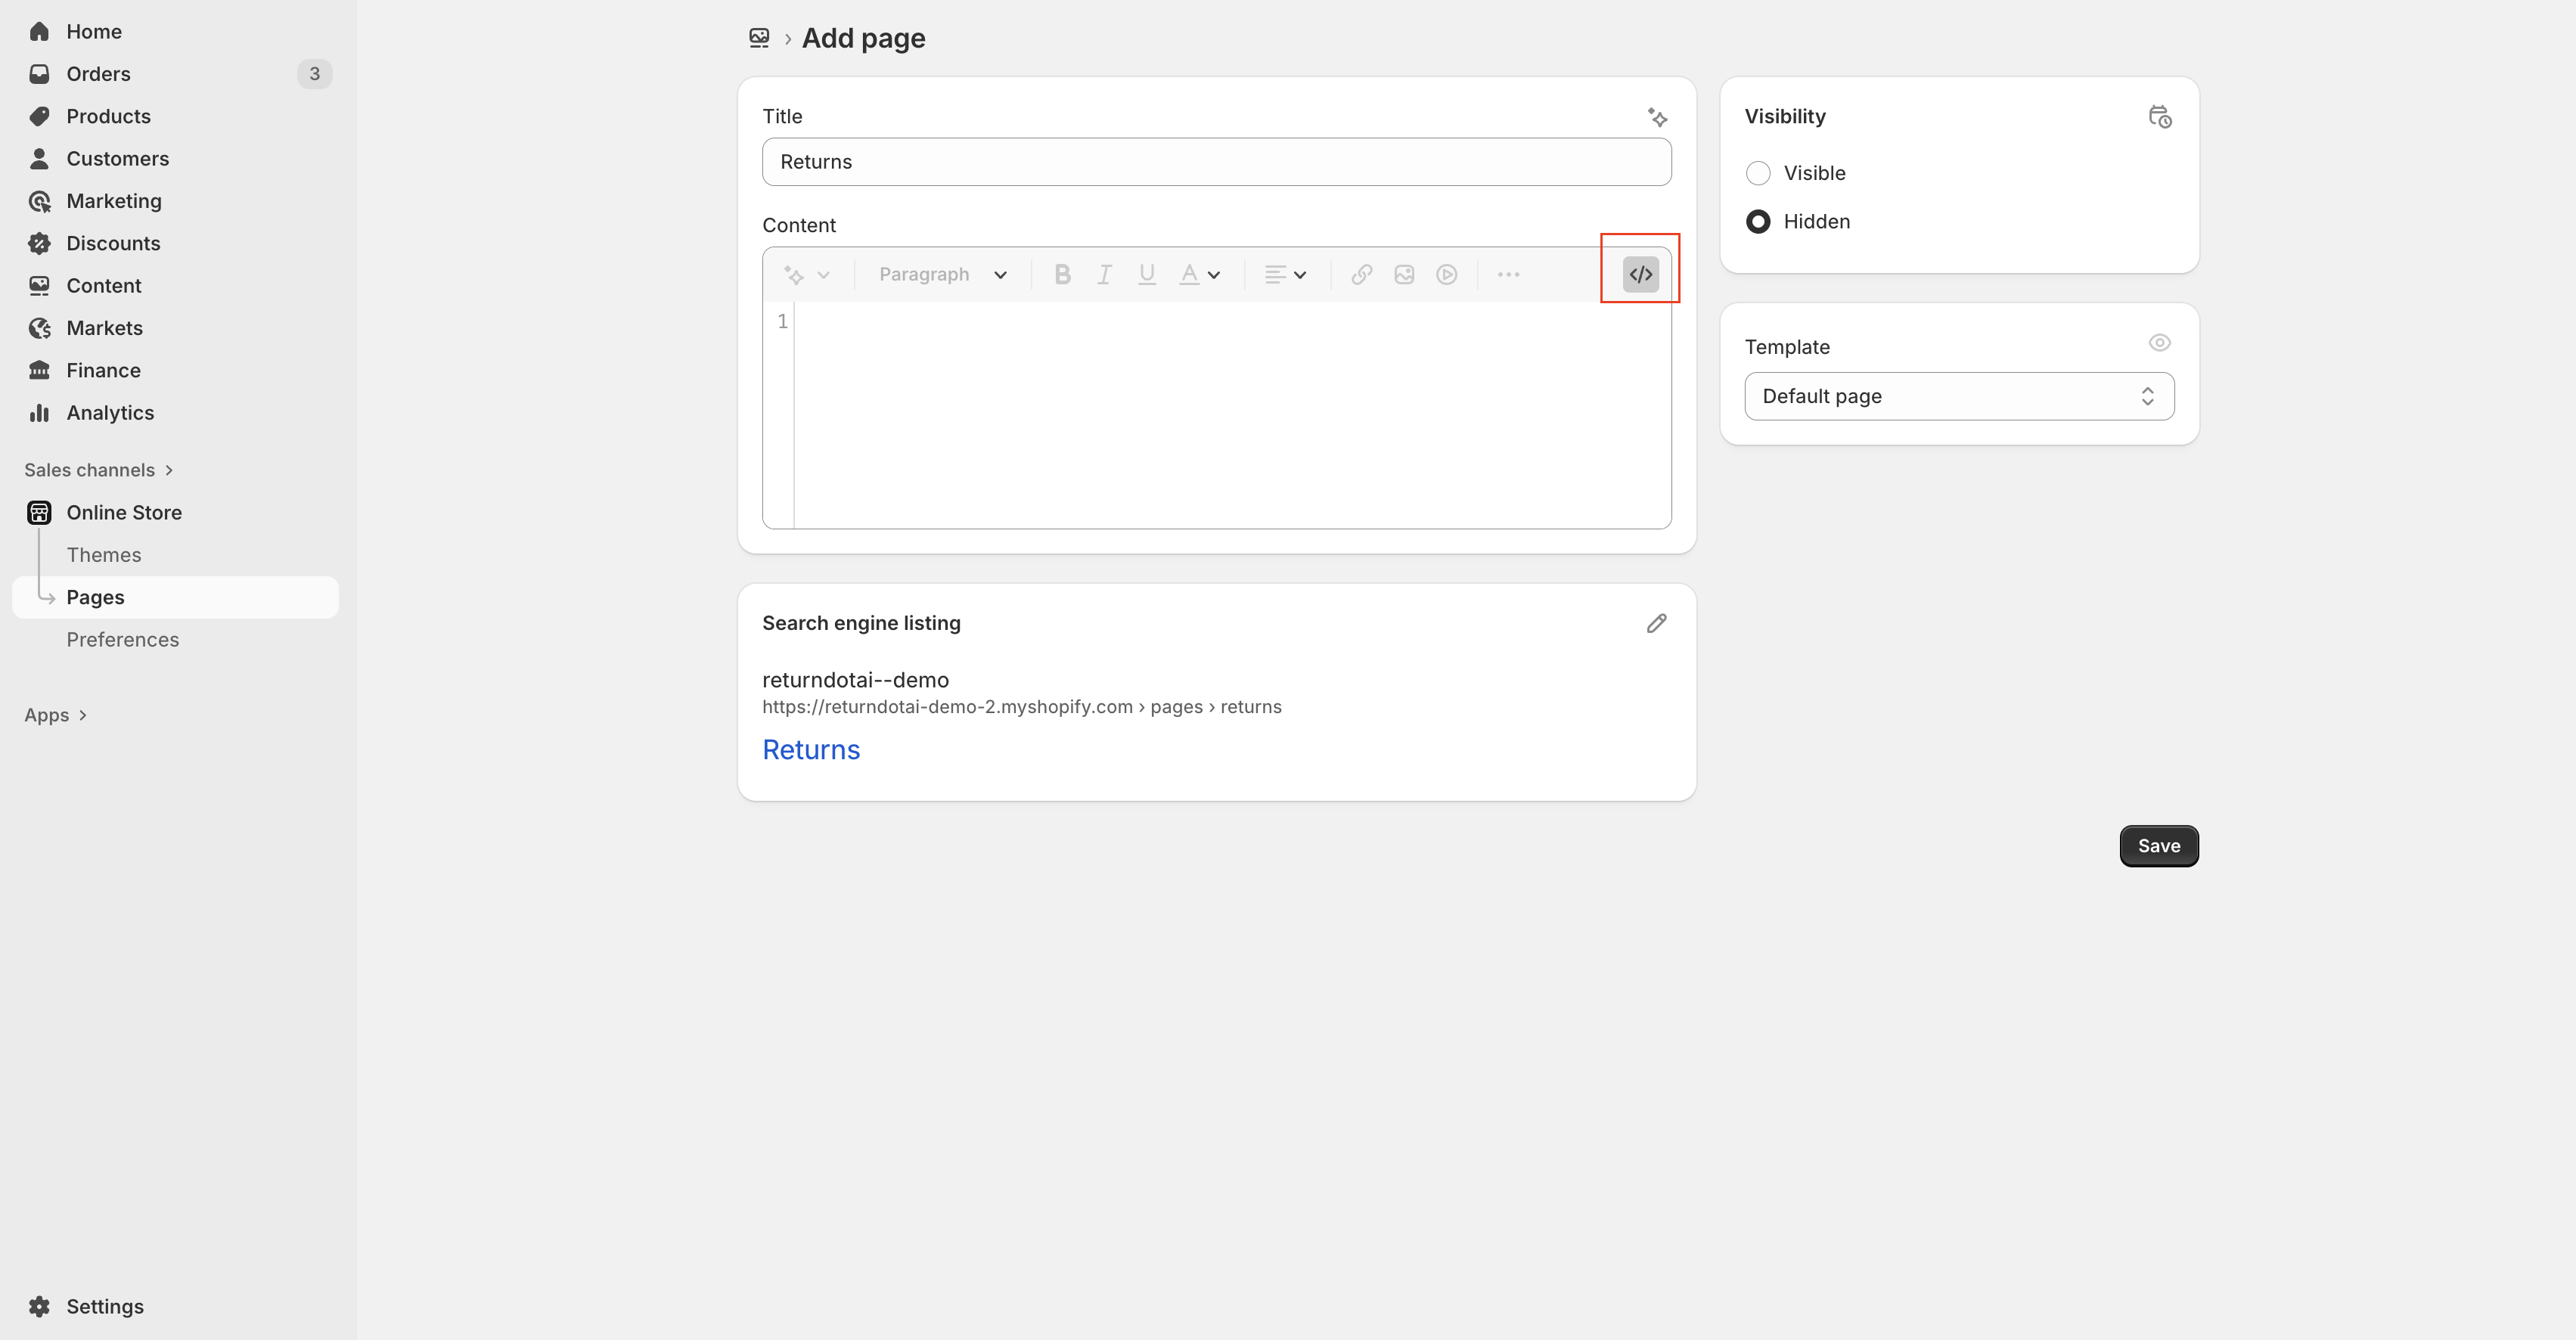
Task: Open code view in the content editor
Action: pos(1639,273)
